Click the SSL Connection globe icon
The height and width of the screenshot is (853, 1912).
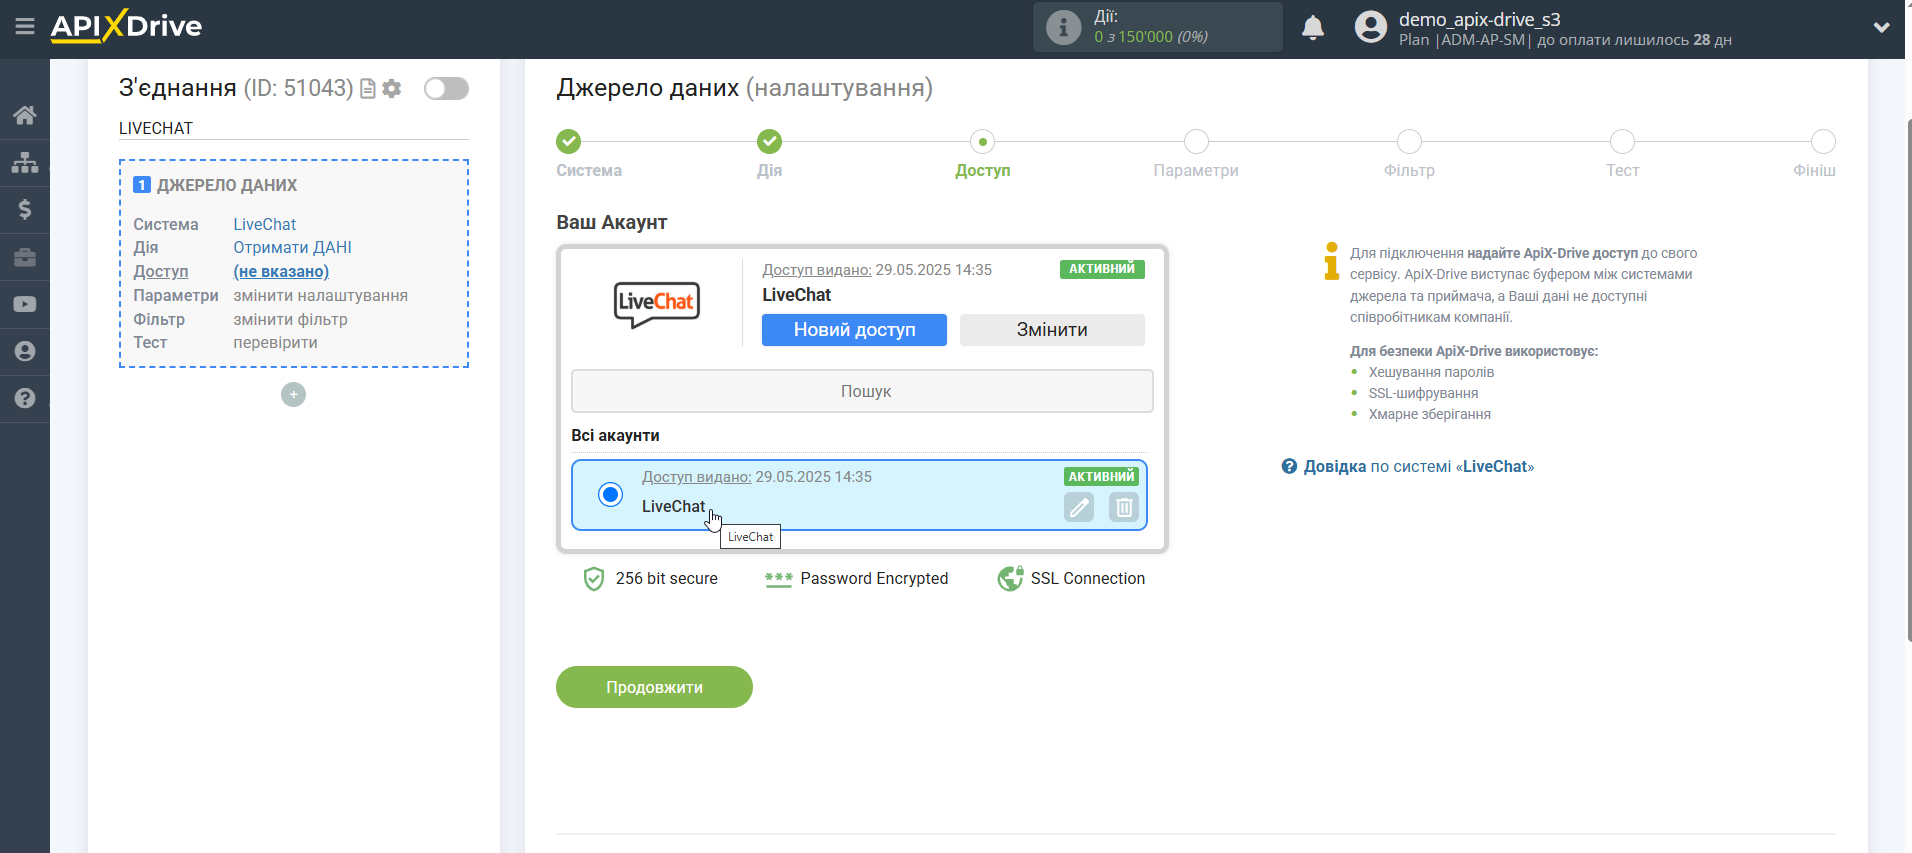tap(1010, 579)
